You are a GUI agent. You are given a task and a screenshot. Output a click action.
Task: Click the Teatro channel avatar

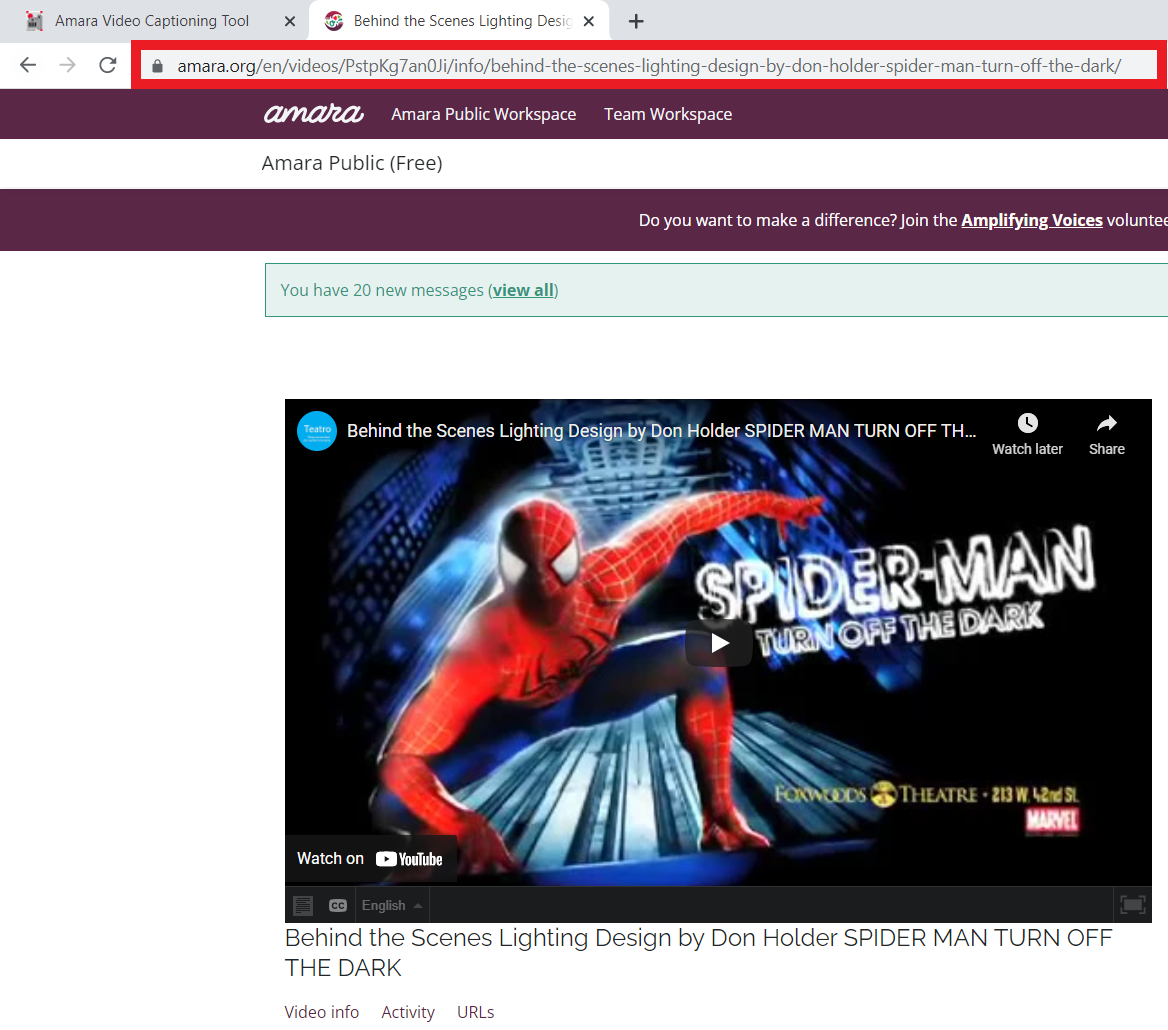pos(317,431)
